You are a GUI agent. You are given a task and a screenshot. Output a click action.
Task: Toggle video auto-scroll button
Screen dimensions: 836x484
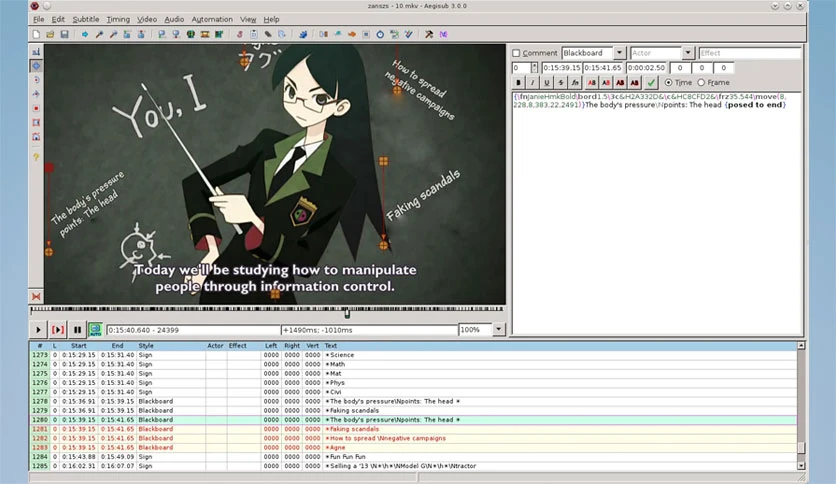95,330
